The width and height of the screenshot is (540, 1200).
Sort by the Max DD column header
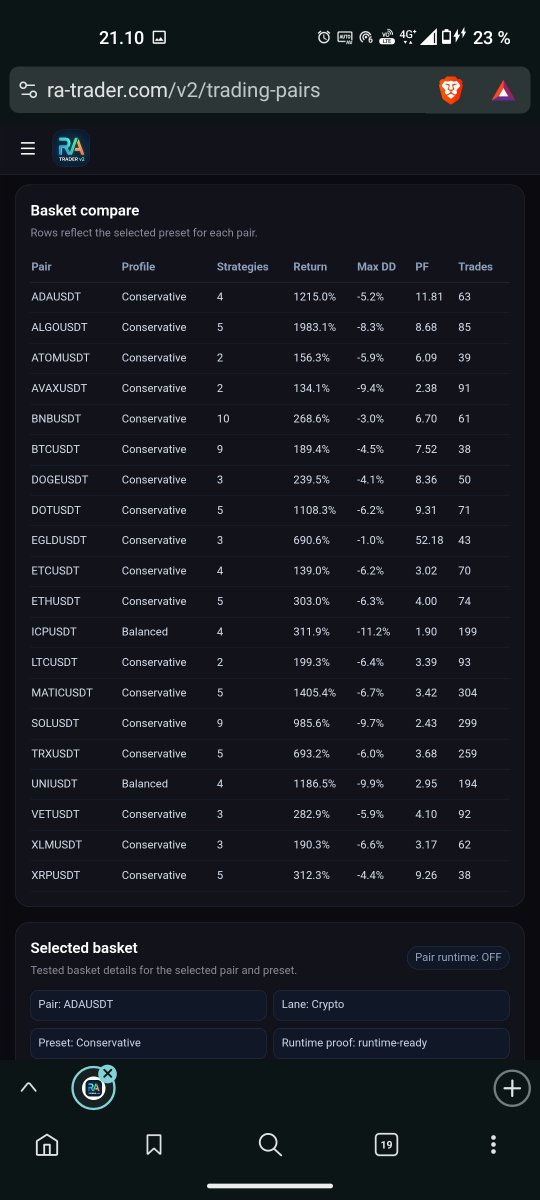[x=376, y=267]
